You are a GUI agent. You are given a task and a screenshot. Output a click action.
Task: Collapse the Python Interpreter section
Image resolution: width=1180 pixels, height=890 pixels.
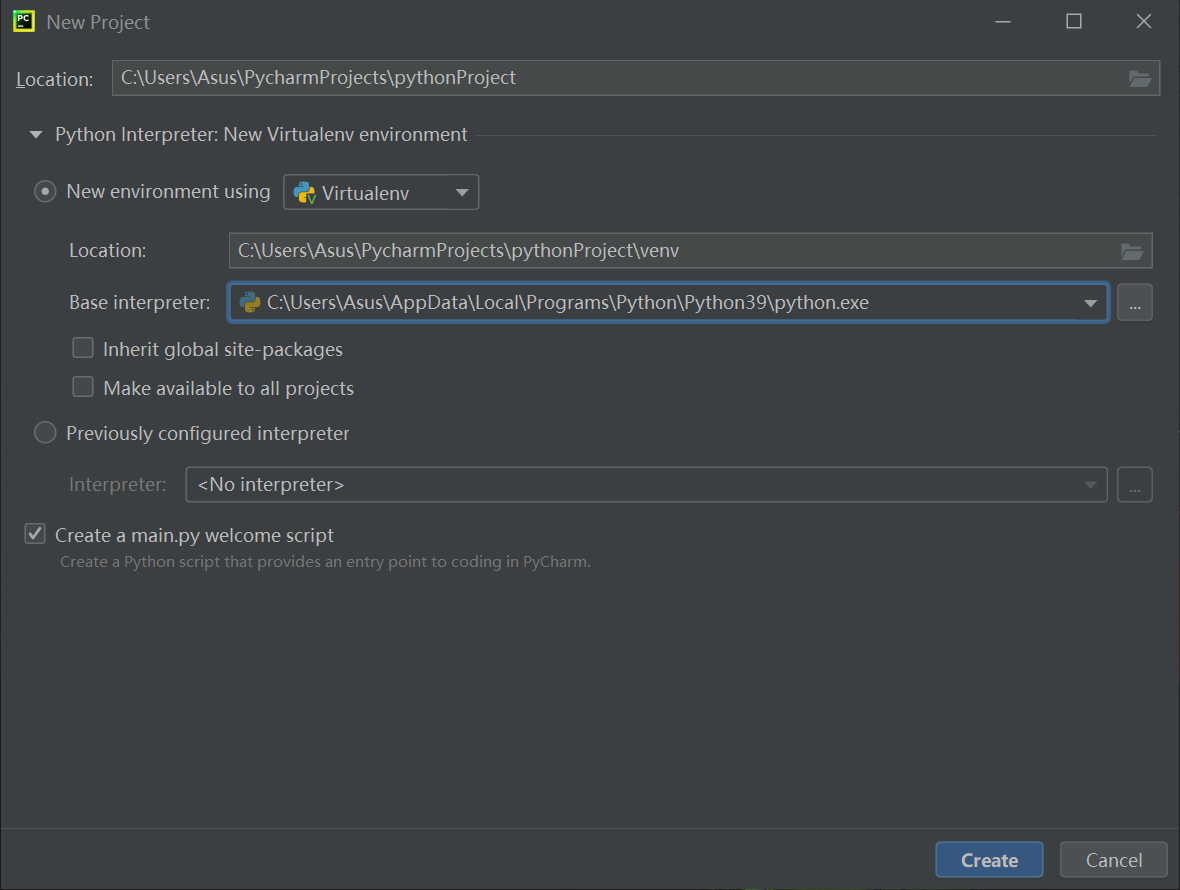36,134
